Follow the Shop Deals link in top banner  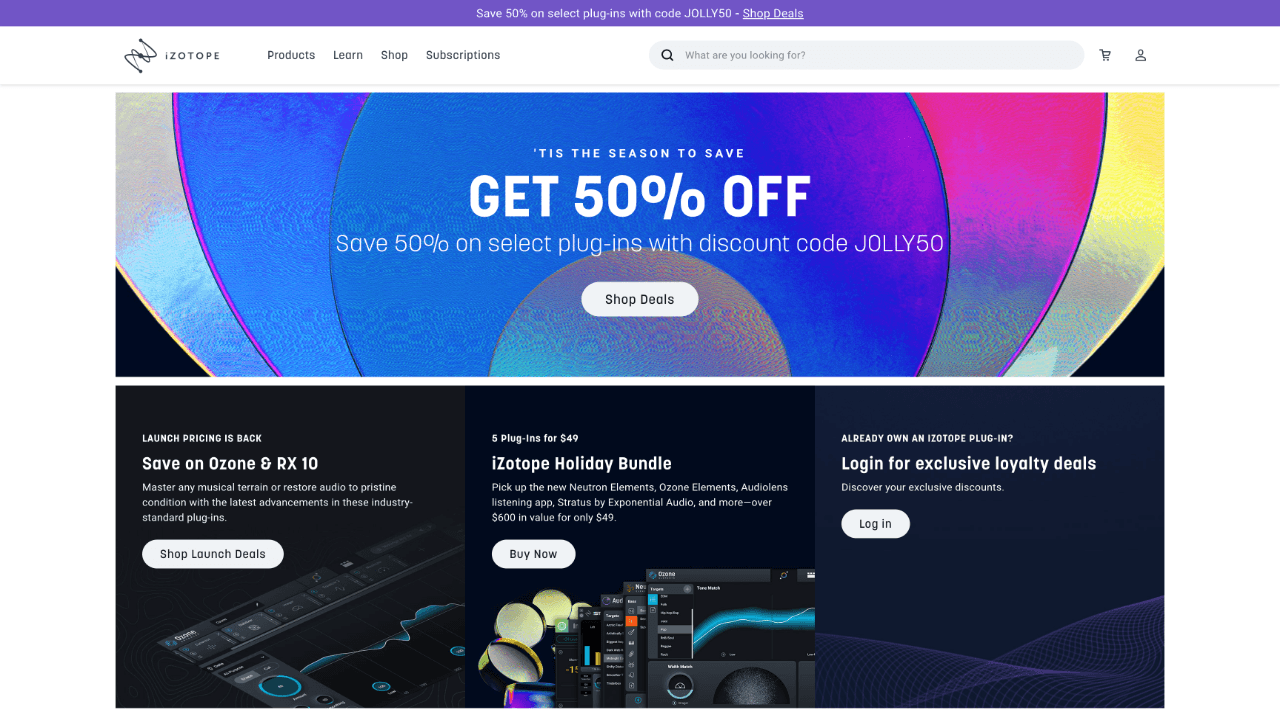pyautogui.click(x=773, y=13)
